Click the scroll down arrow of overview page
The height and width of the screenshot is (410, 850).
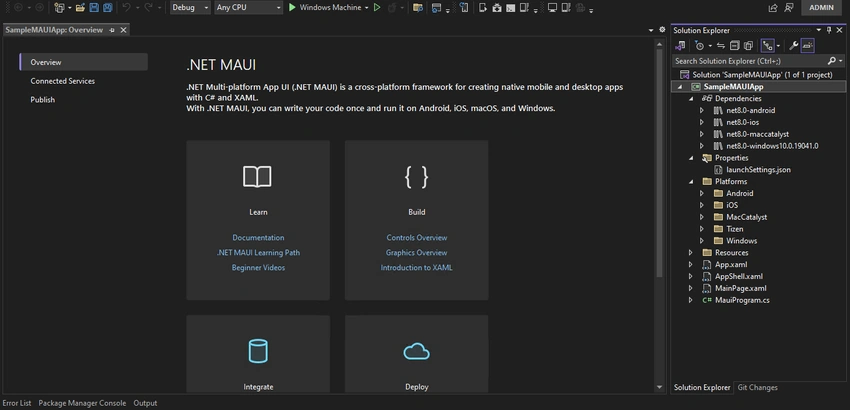point(659,387)
